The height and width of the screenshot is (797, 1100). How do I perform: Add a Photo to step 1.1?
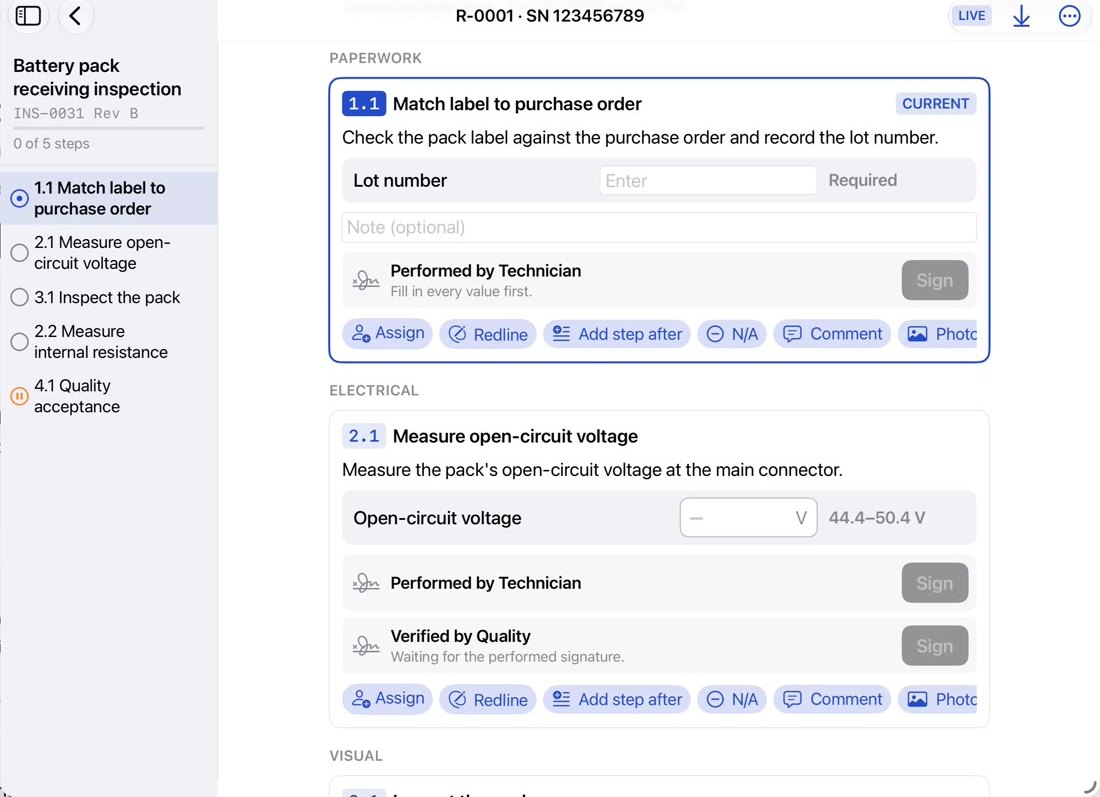(938, 334)
